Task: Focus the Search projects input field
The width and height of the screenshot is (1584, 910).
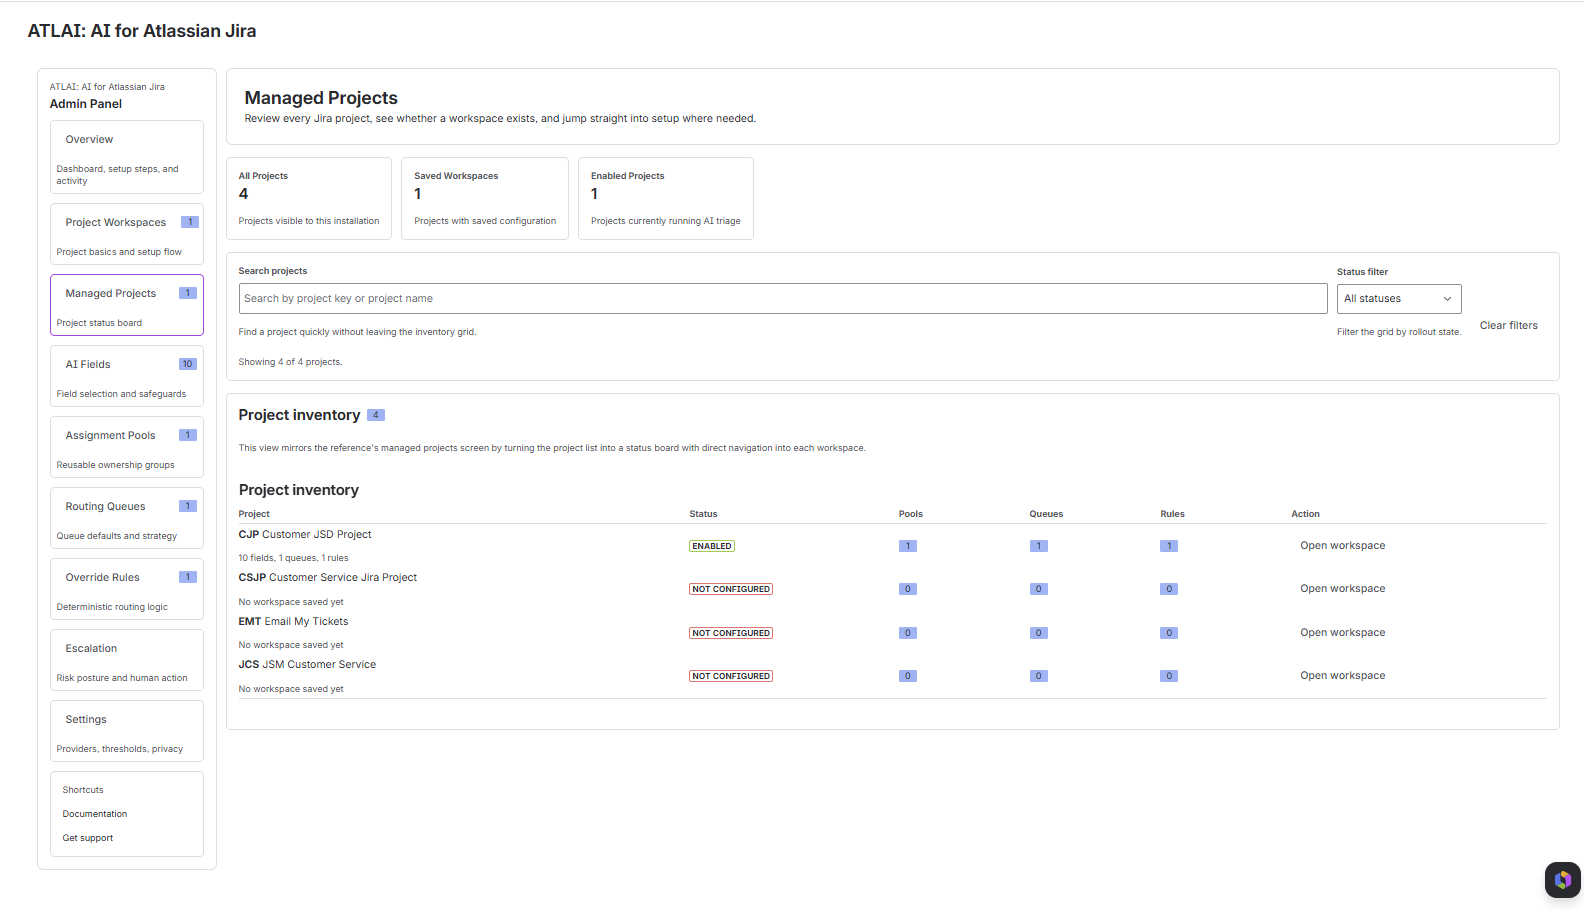Action: 783,298
